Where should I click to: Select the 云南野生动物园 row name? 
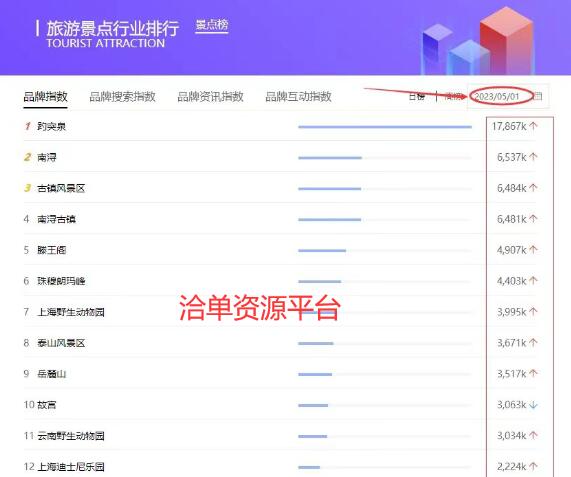coord(71,436)
